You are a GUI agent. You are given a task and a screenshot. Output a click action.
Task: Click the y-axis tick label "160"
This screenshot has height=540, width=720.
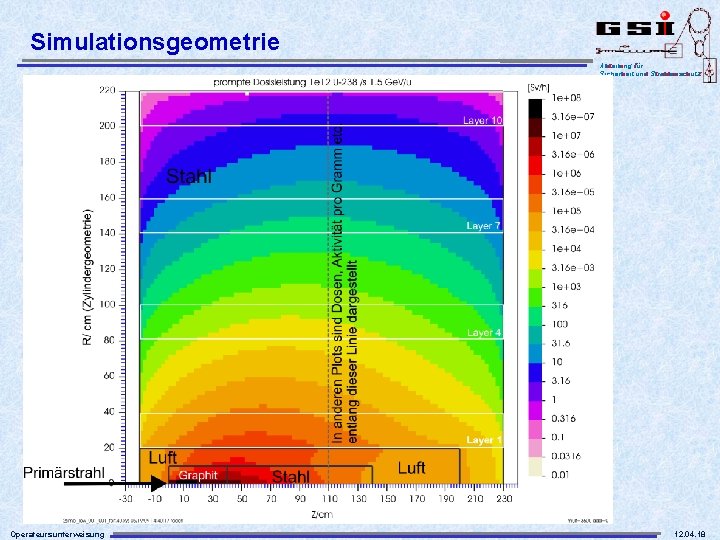point(107,197)
